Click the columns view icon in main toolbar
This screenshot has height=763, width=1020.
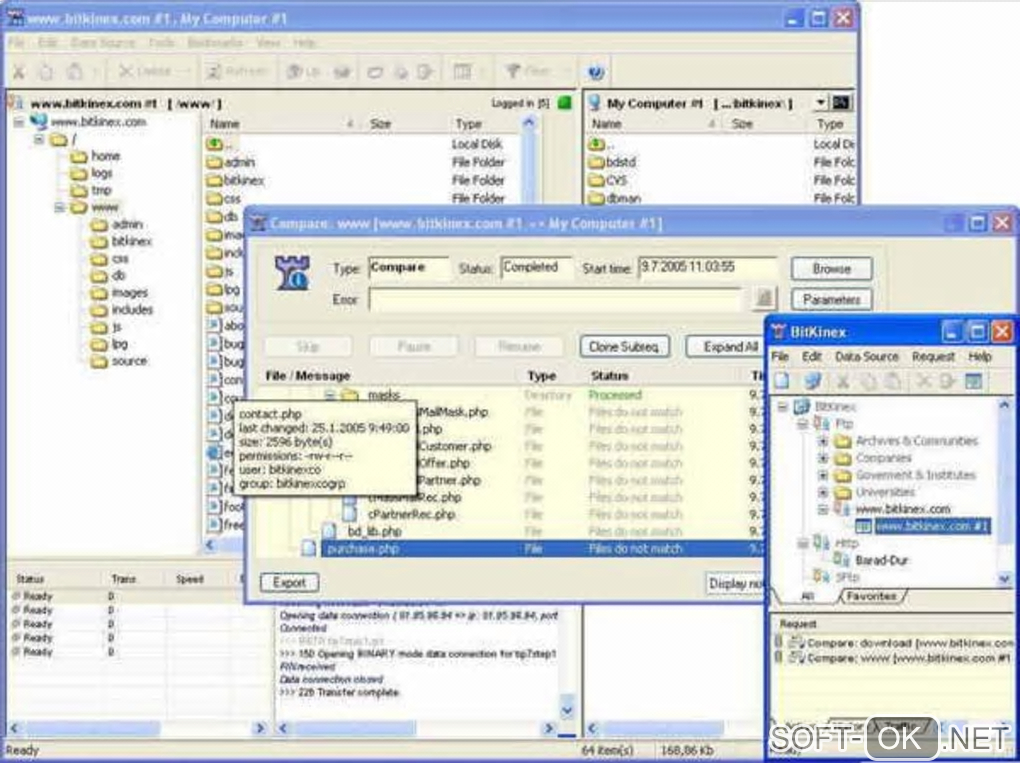coord(462,72)
